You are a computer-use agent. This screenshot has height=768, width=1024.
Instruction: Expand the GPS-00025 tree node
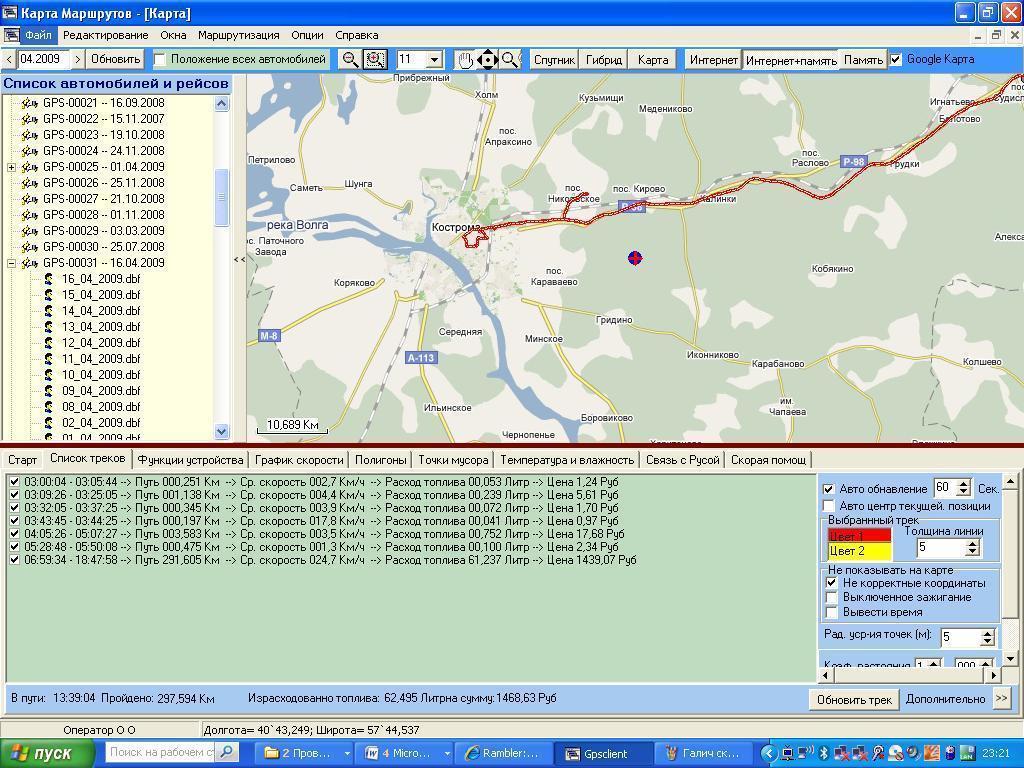click(11, 167)
